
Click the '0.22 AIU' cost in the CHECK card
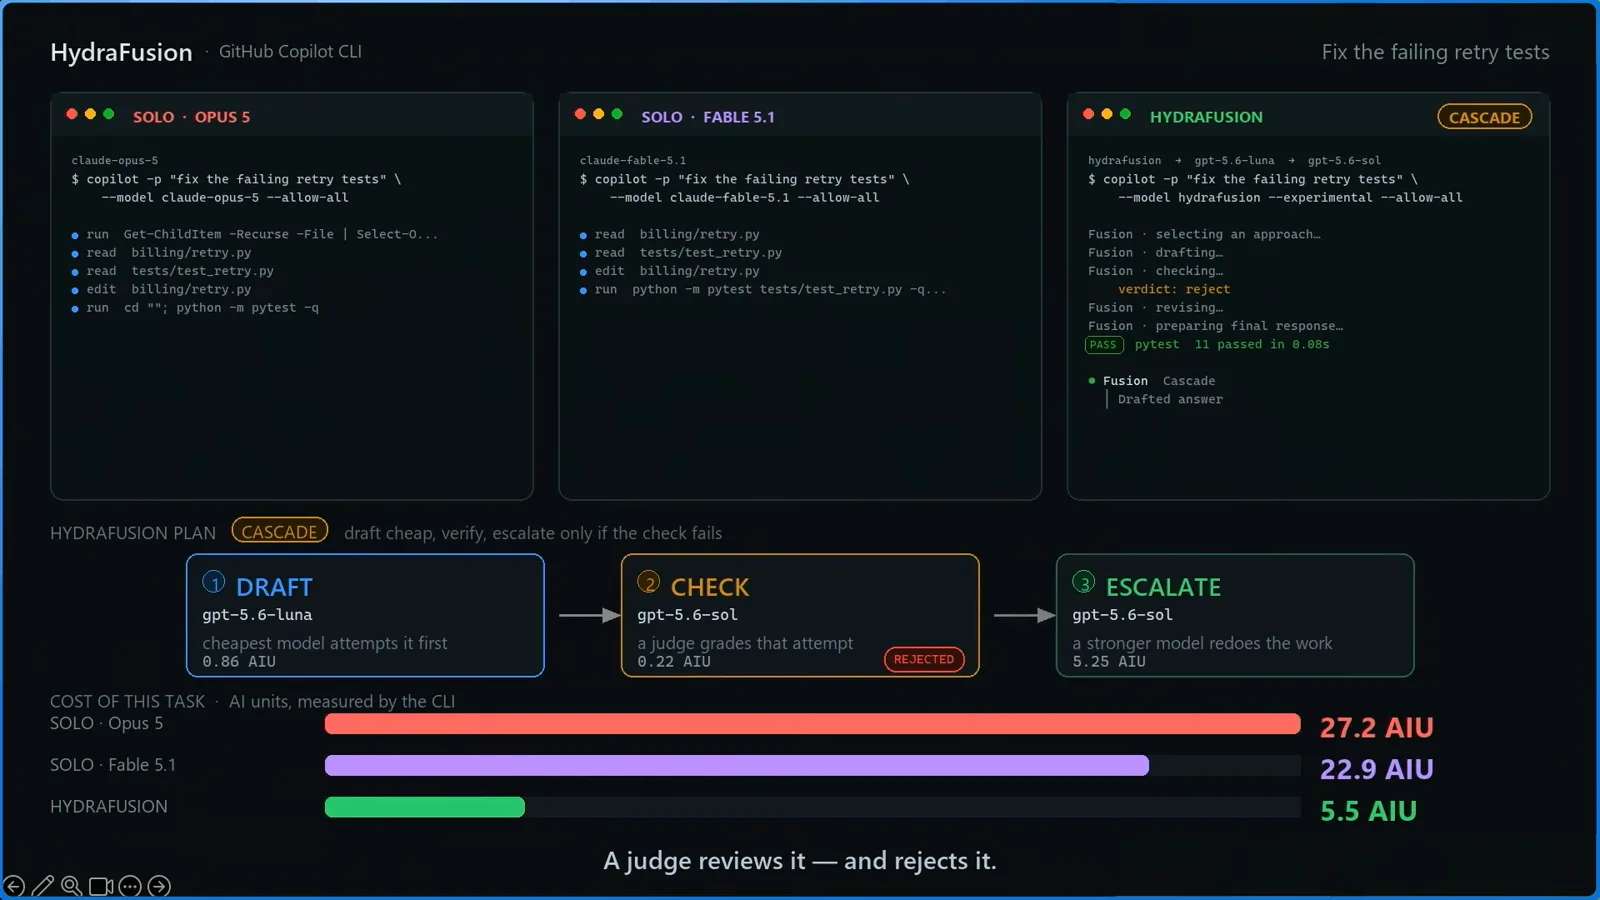674,661
